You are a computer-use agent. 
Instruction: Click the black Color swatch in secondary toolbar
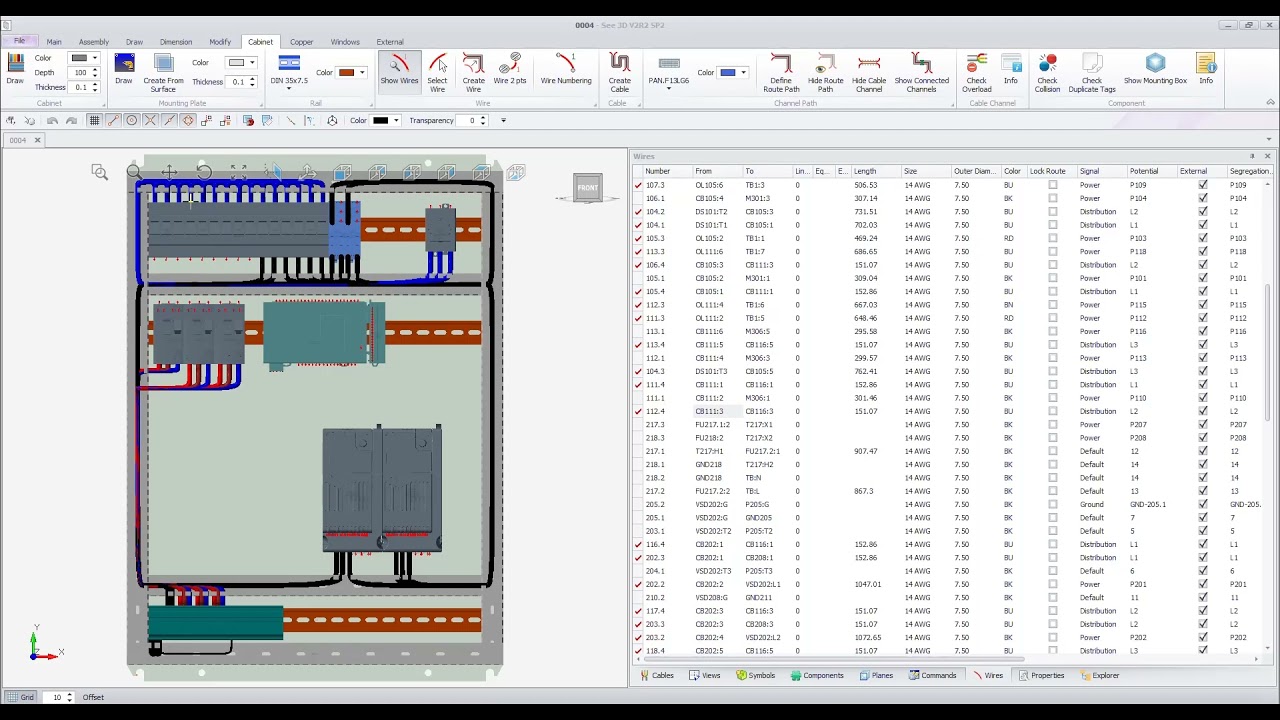pos(381,120)
